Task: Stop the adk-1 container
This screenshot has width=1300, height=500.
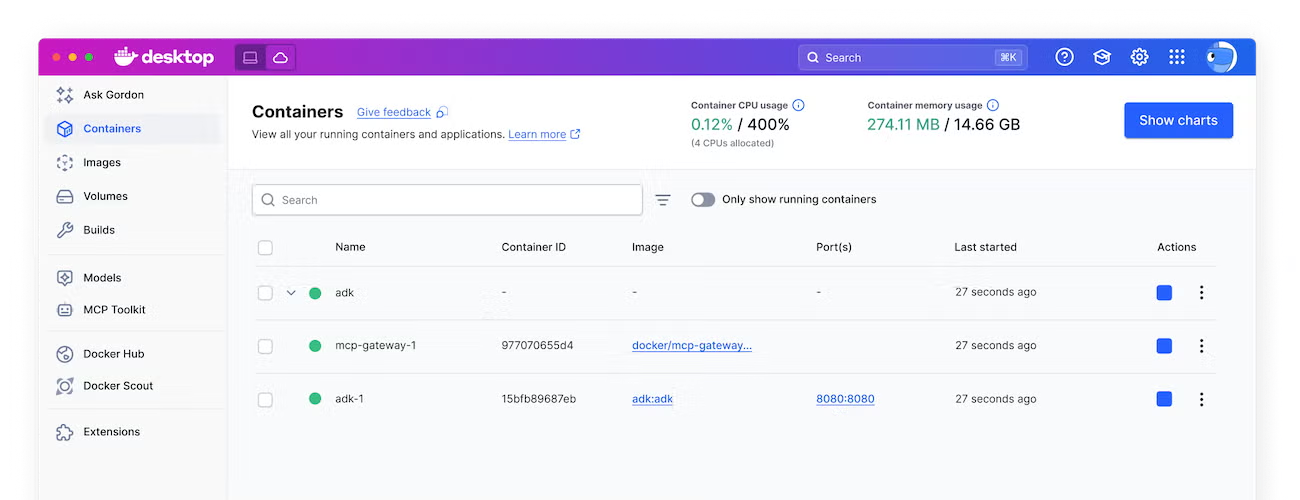Action: [1164, 399]
